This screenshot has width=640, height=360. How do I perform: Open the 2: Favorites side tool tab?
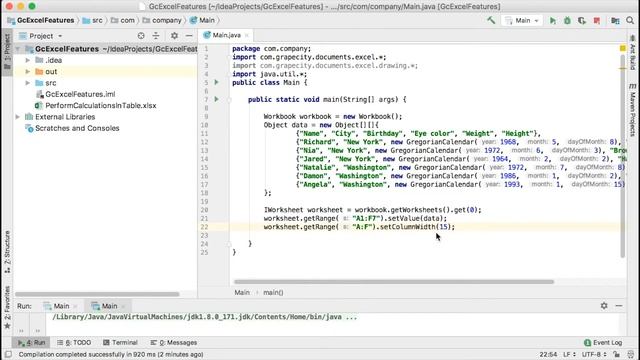pyautogui.click(x=7, y=307)
